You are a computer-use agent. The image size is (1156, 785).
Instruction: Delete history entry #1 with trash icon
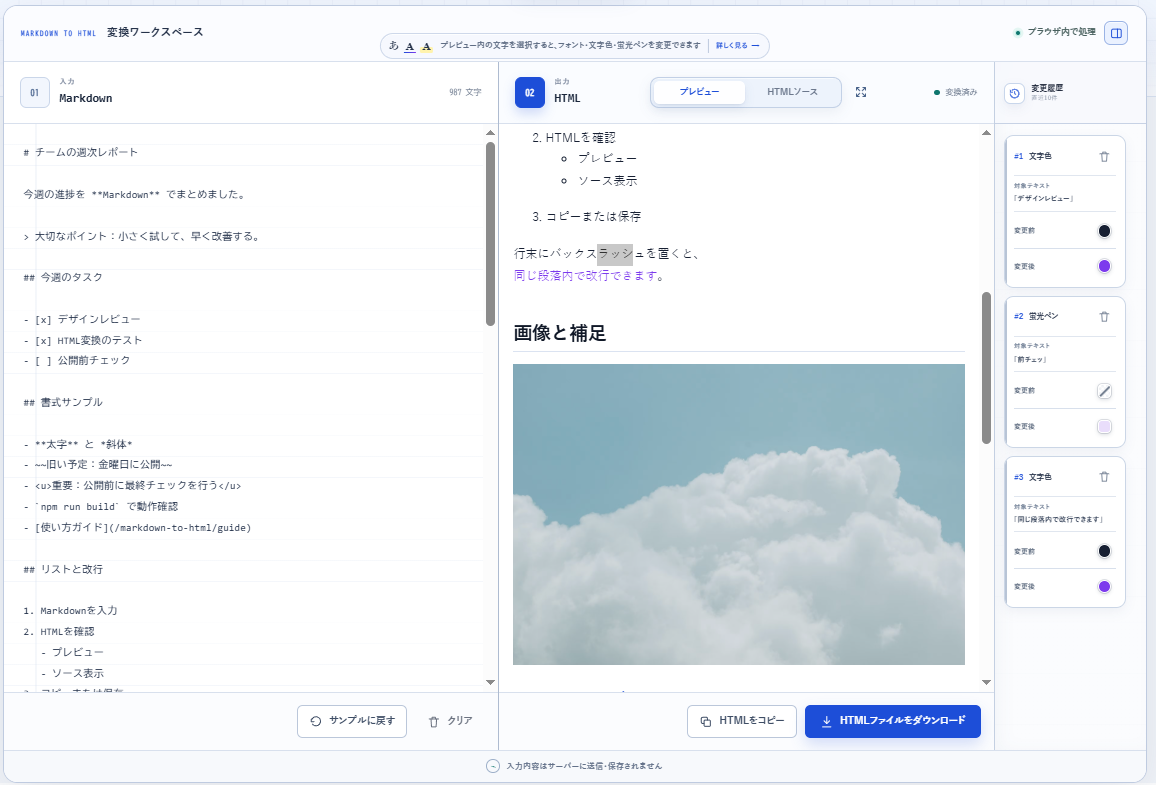tap(1104, 156)
